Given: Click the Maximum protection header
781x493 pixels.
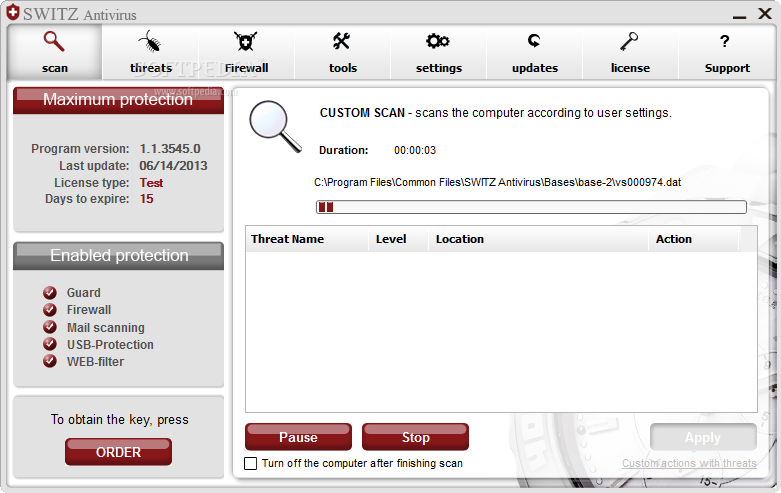Looking at the screenshot, I should pyautogui.click(x=118, y=100).
